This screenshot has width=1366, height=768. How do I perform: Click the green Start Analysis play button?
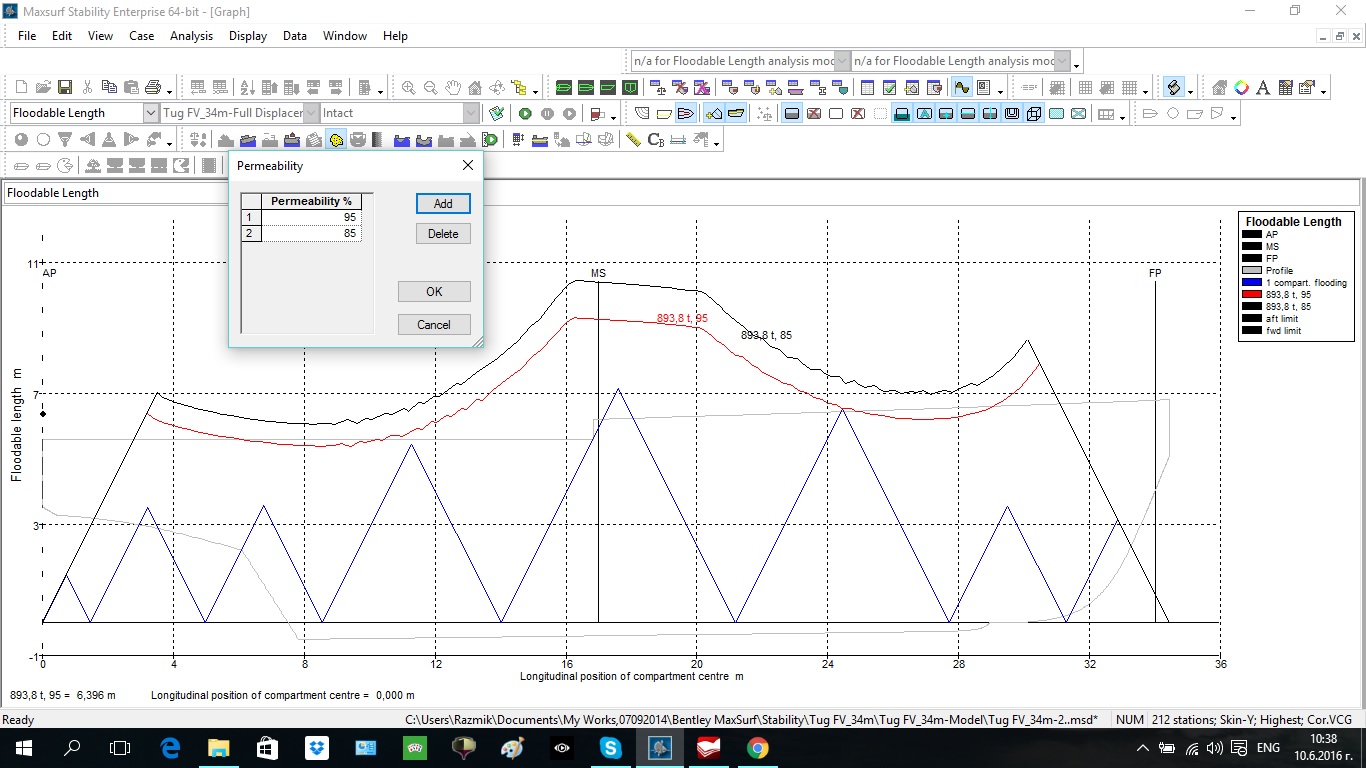pos(525,114)
